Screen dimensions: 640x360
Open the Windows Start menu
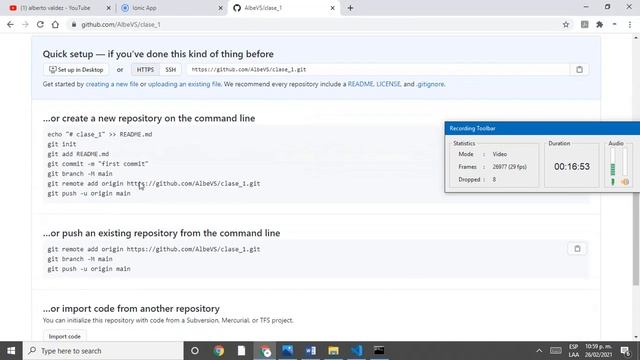[11, 351]
